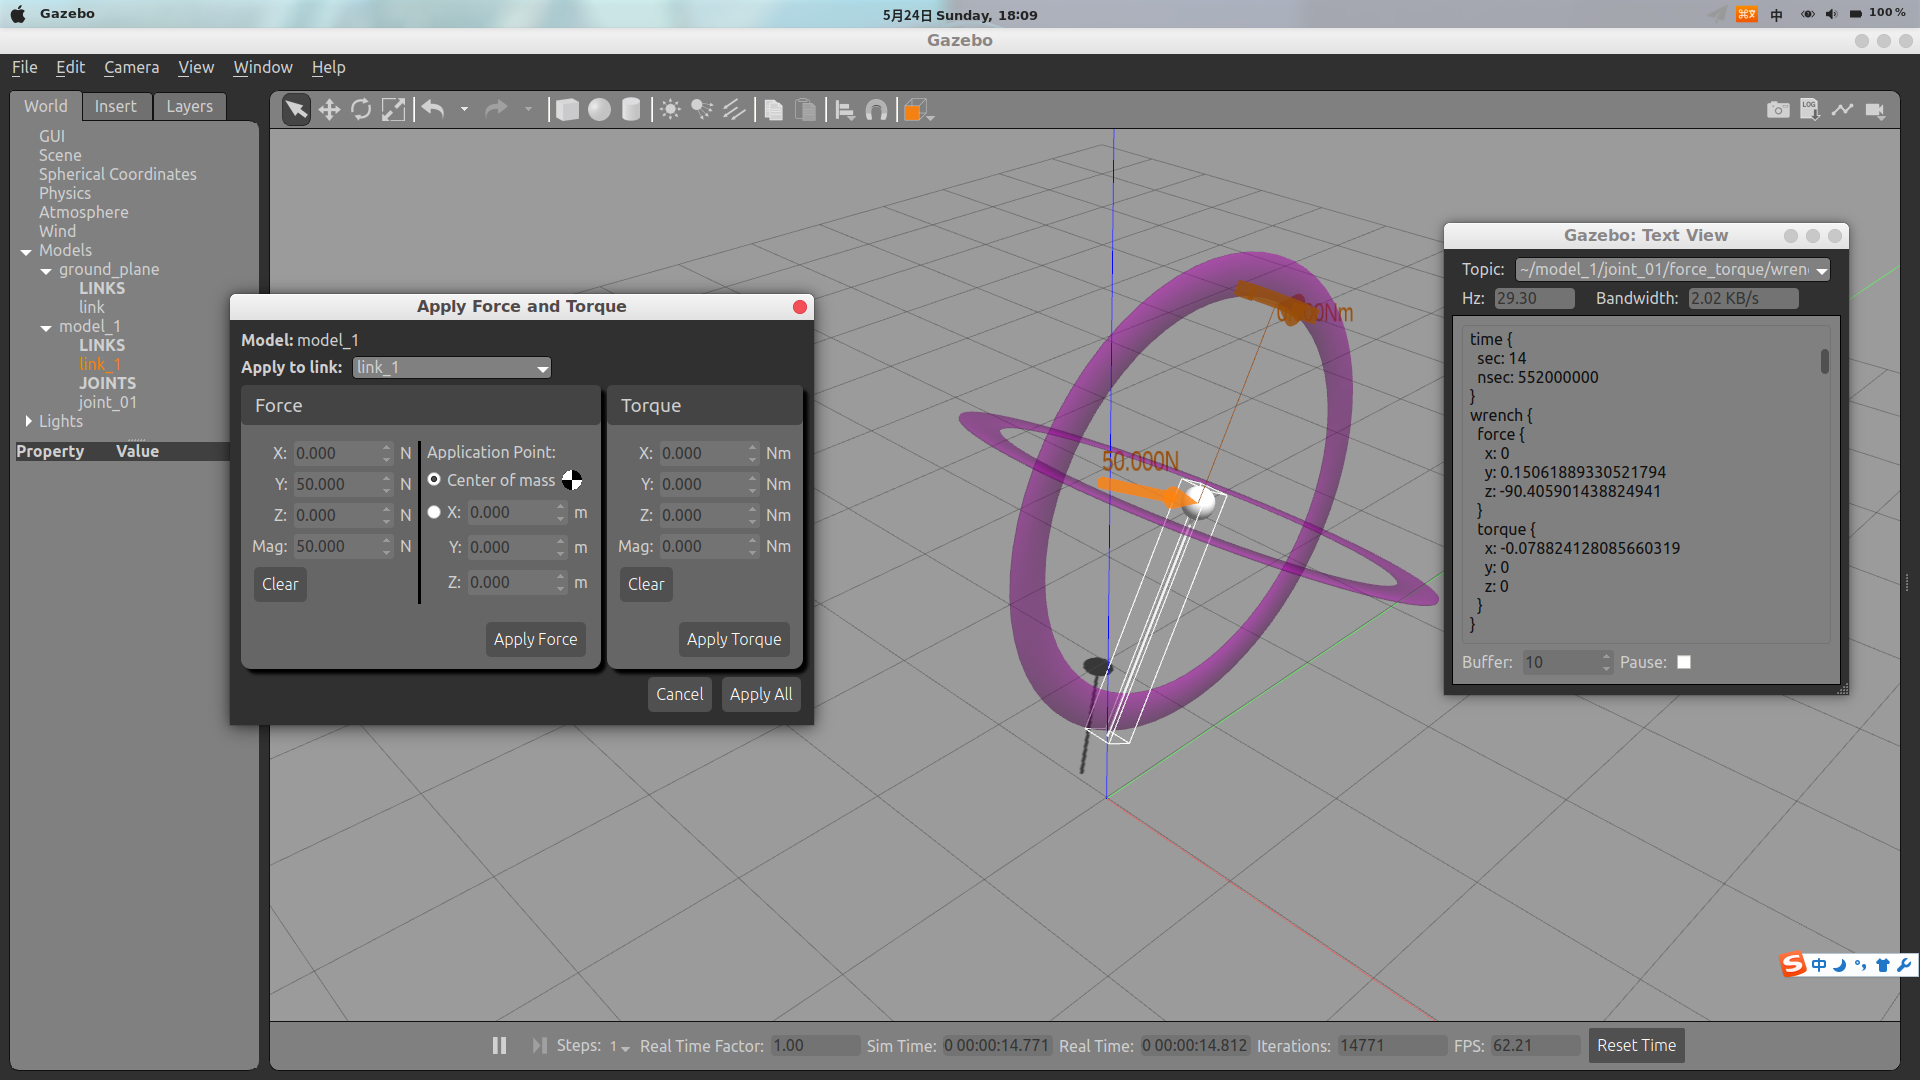Switch to the Insert tab
Viewport: 1920px width, 1080px height.
pyautogui.click(x=115, y=106)
